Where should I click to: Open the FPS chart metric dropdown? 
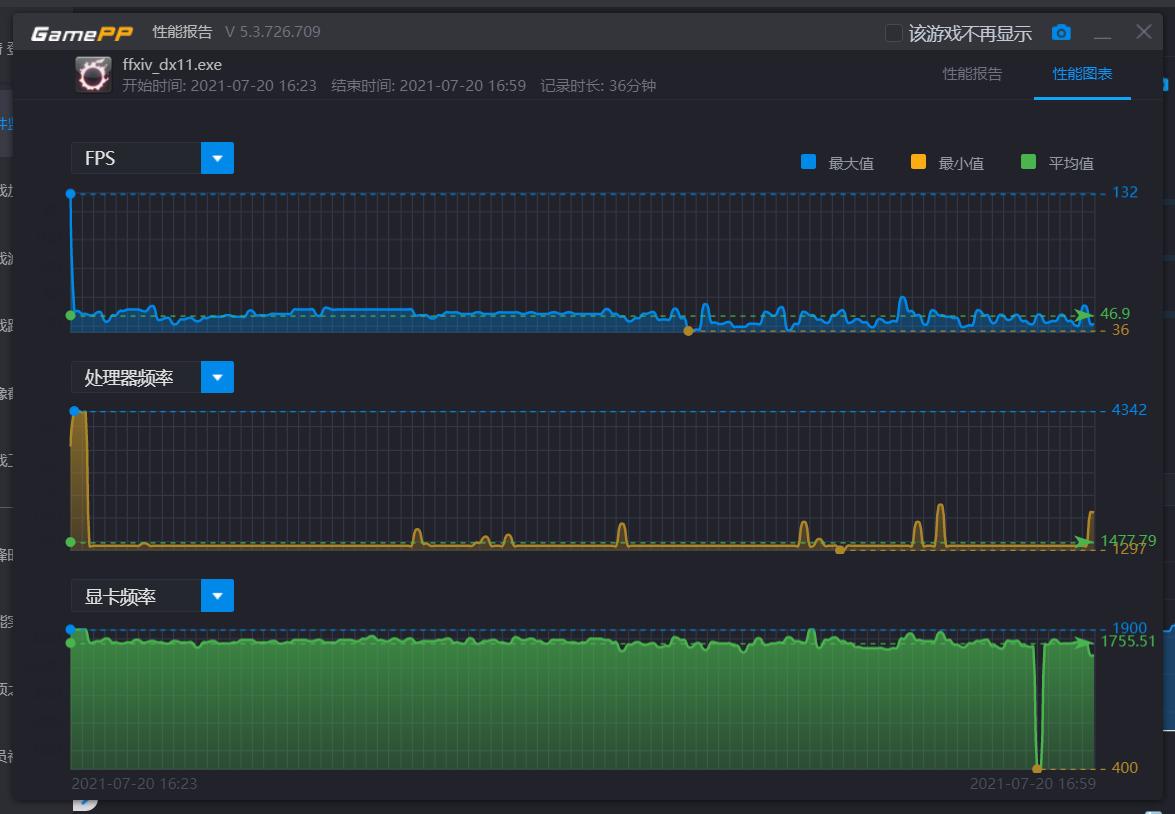(217, 158)
